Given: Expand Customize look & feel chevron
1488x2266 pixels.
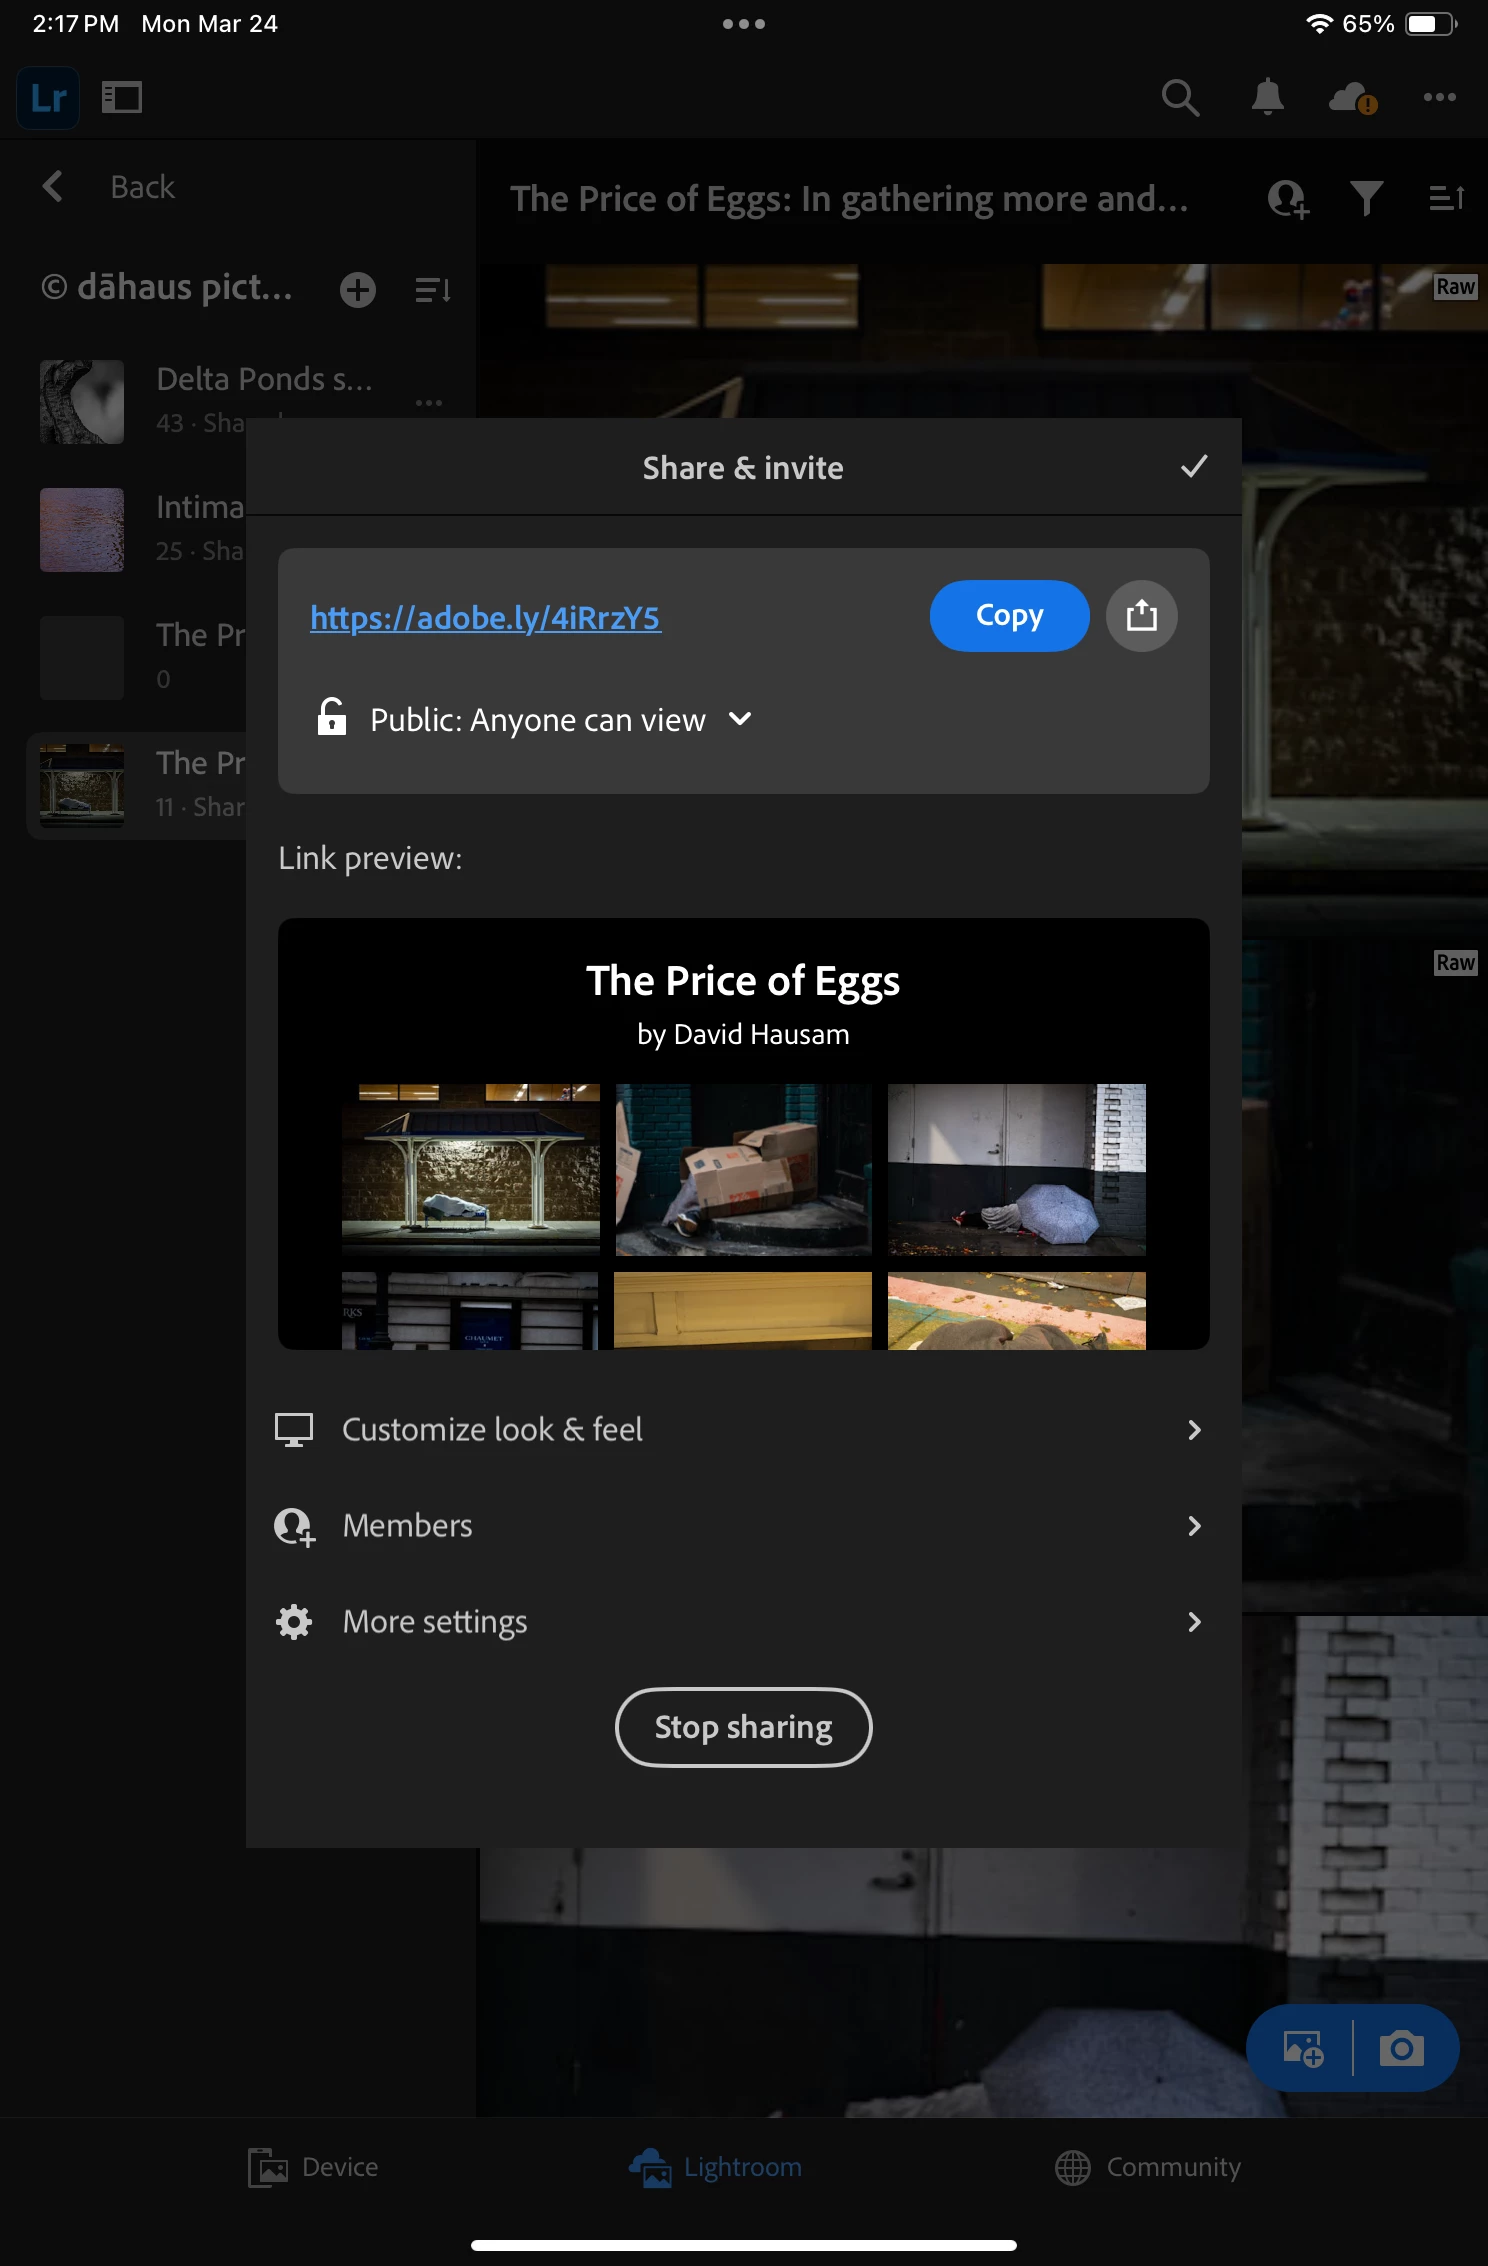Looking at the screenshot, I should (1194, 1430).
